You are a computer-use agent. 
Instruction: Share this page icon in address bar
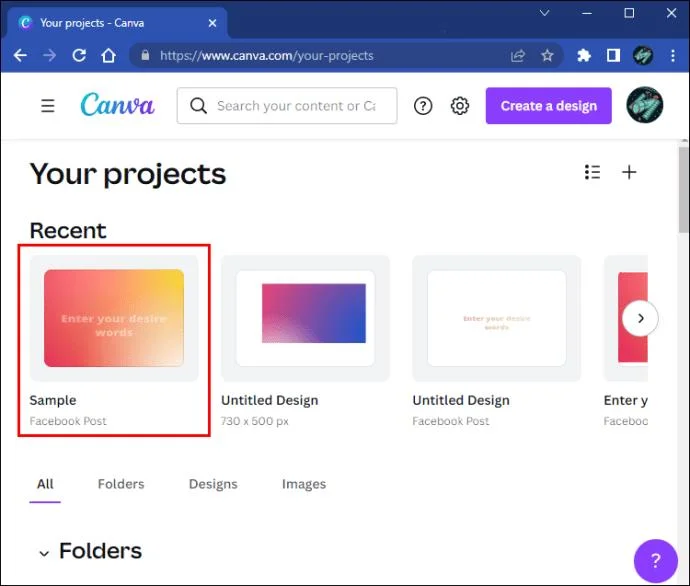(x=518, y=55)
